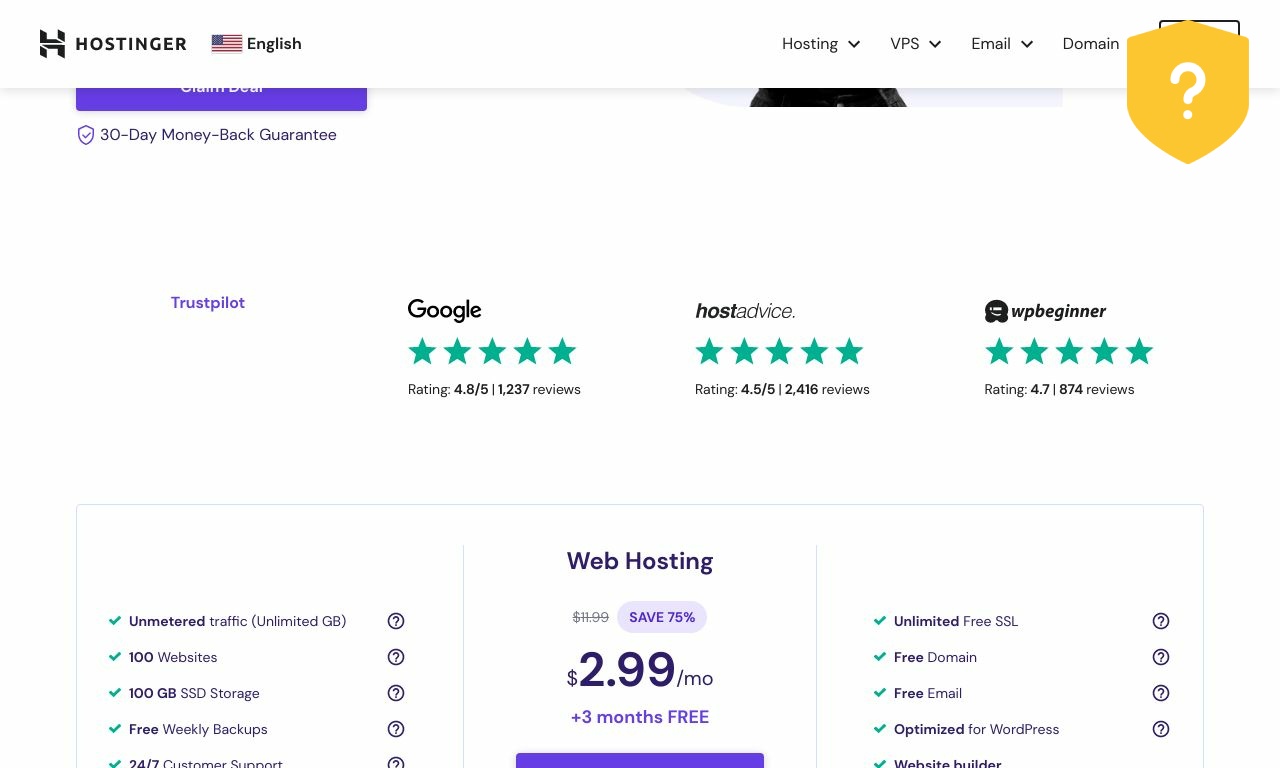The width and height of the screenshot is (1280, 768).
Task: Click wpbeginner five-star rating row
Action: coord(1069,351)
